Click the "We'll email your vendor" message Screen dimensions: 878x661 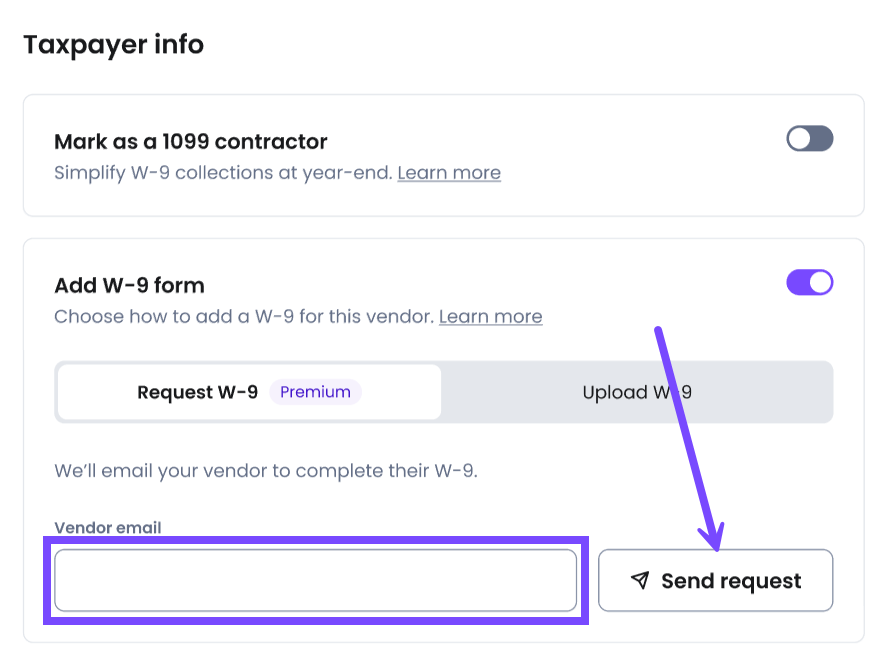265,470
